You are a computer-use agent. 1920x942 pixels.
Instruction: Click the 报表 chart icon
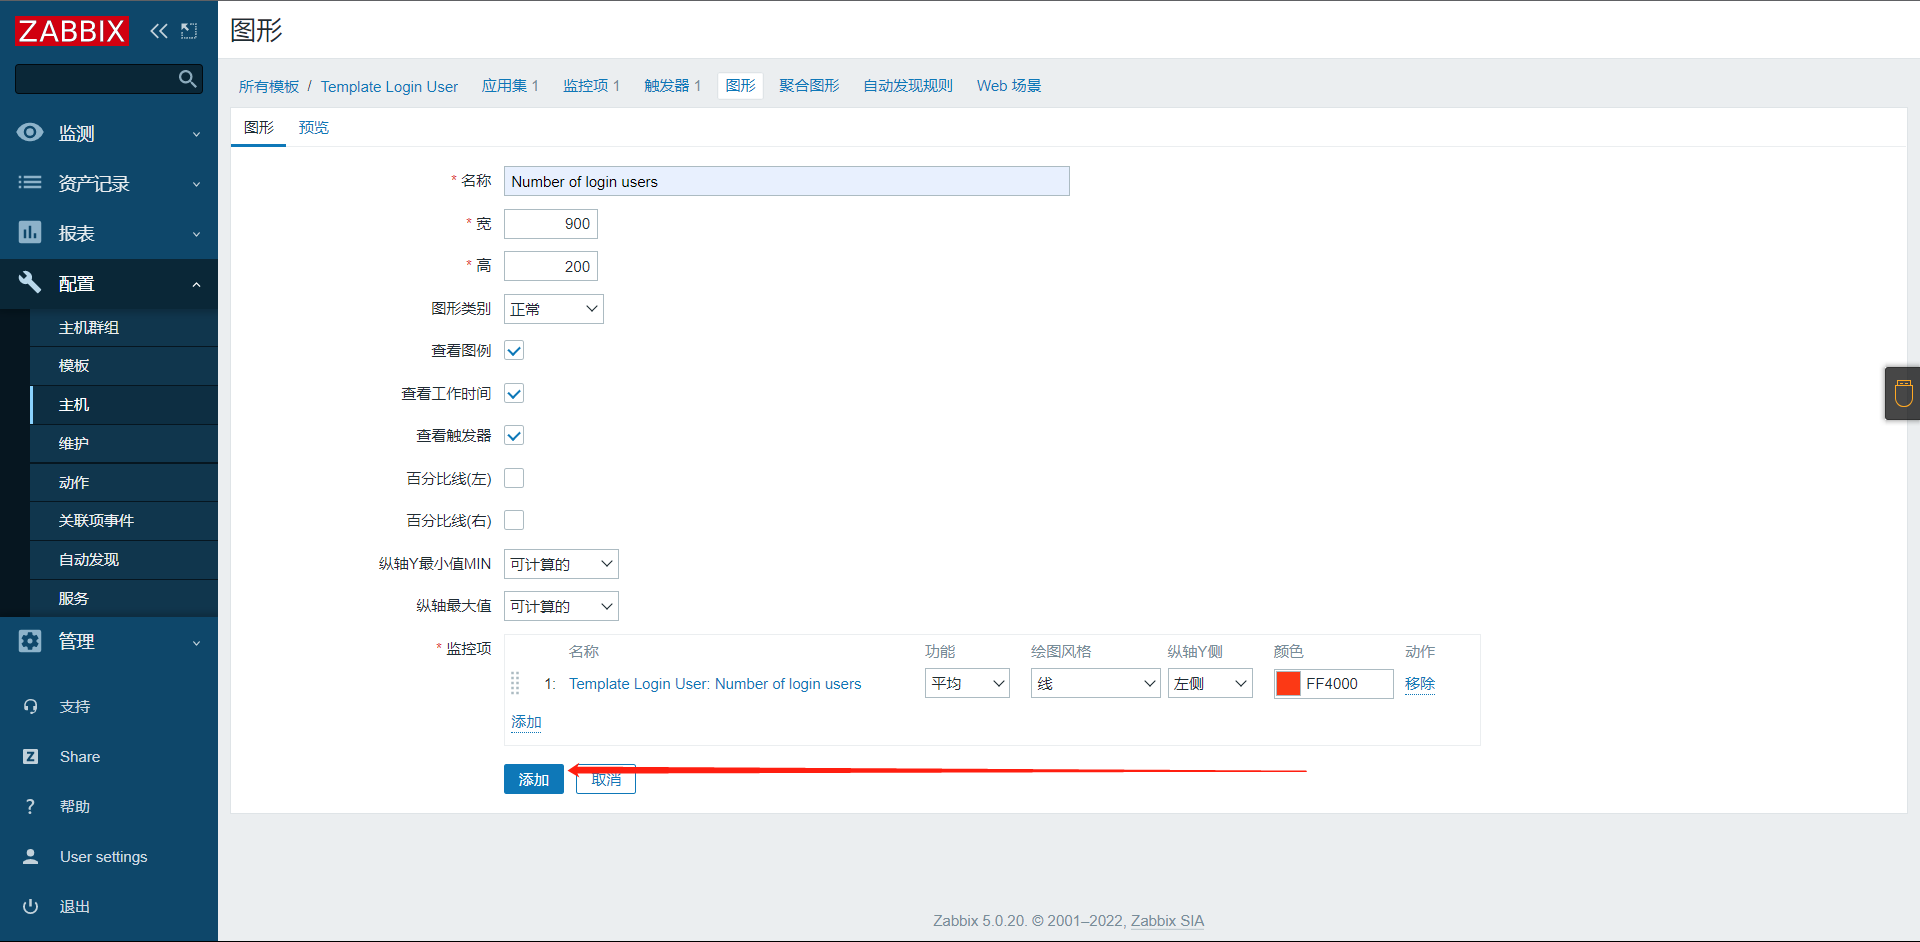30,232
